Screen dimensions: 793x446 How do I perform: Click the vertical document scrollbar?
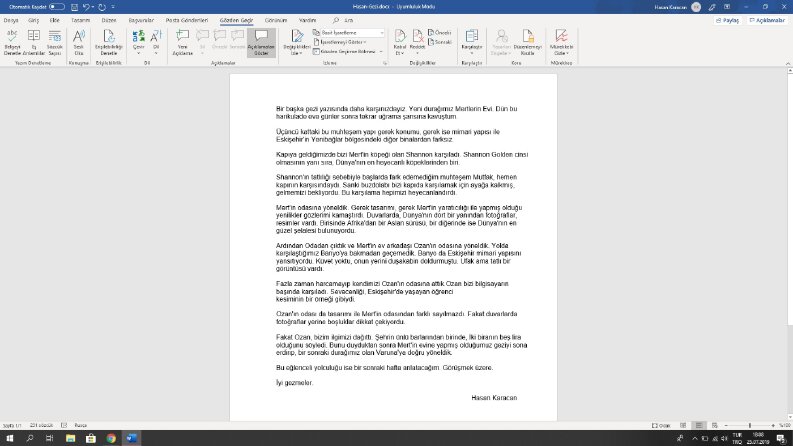790,245
